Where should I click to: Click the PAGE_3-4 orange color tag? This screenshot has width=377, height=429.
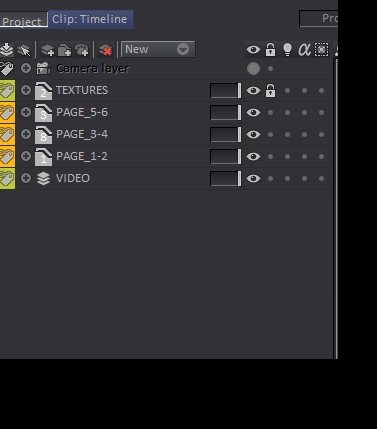(x=7, y=134)
